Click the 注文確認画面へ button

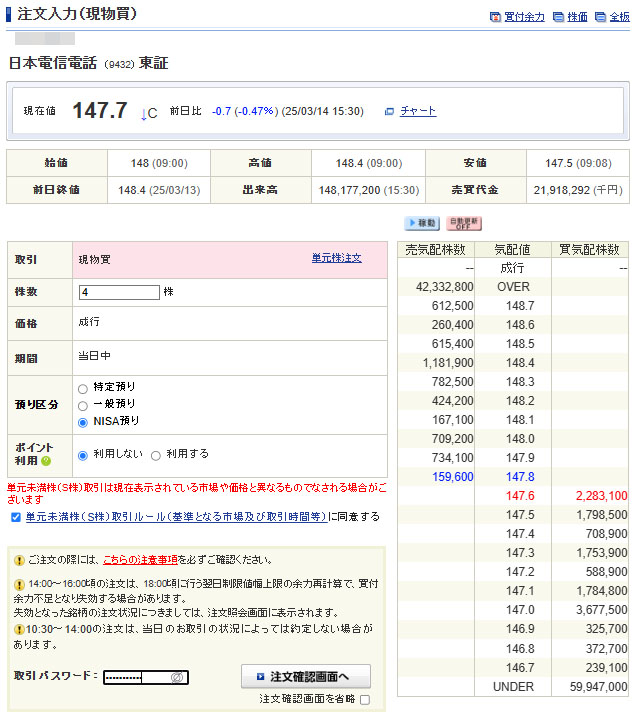coord(306,677)
